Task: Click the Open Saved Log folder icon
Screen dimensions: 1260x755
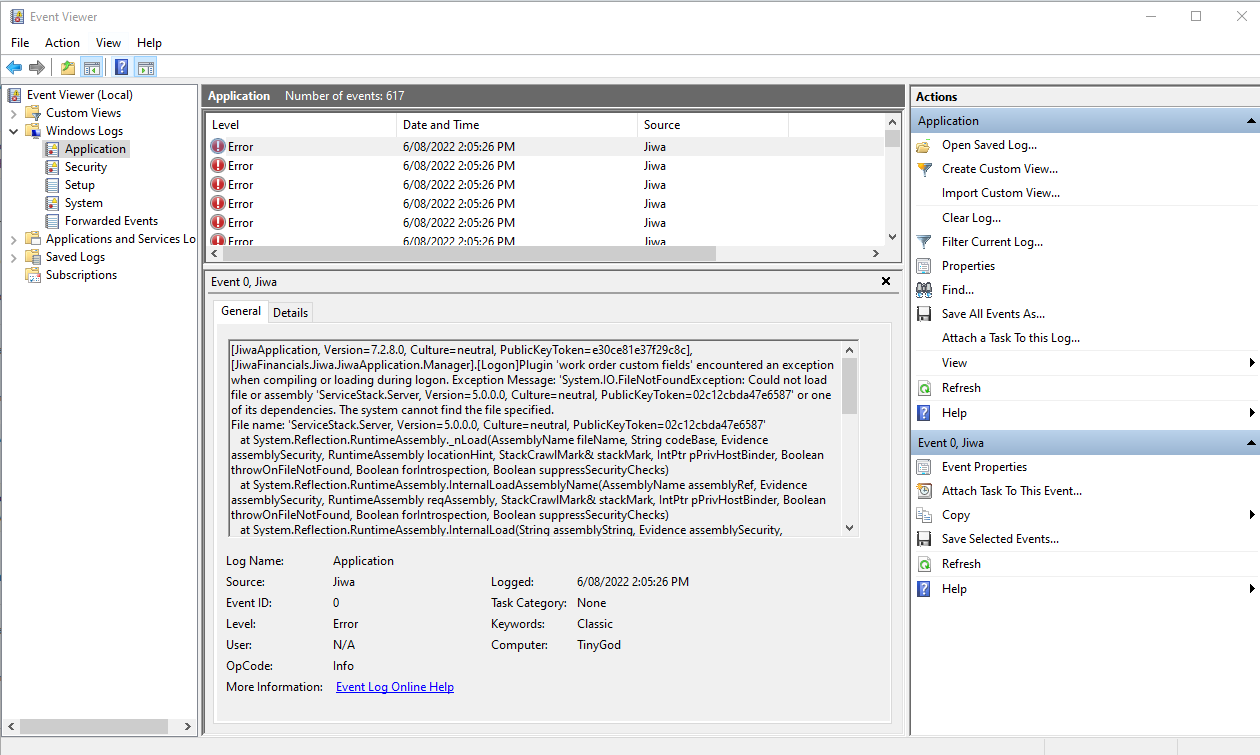Action: tap(924, 145)
